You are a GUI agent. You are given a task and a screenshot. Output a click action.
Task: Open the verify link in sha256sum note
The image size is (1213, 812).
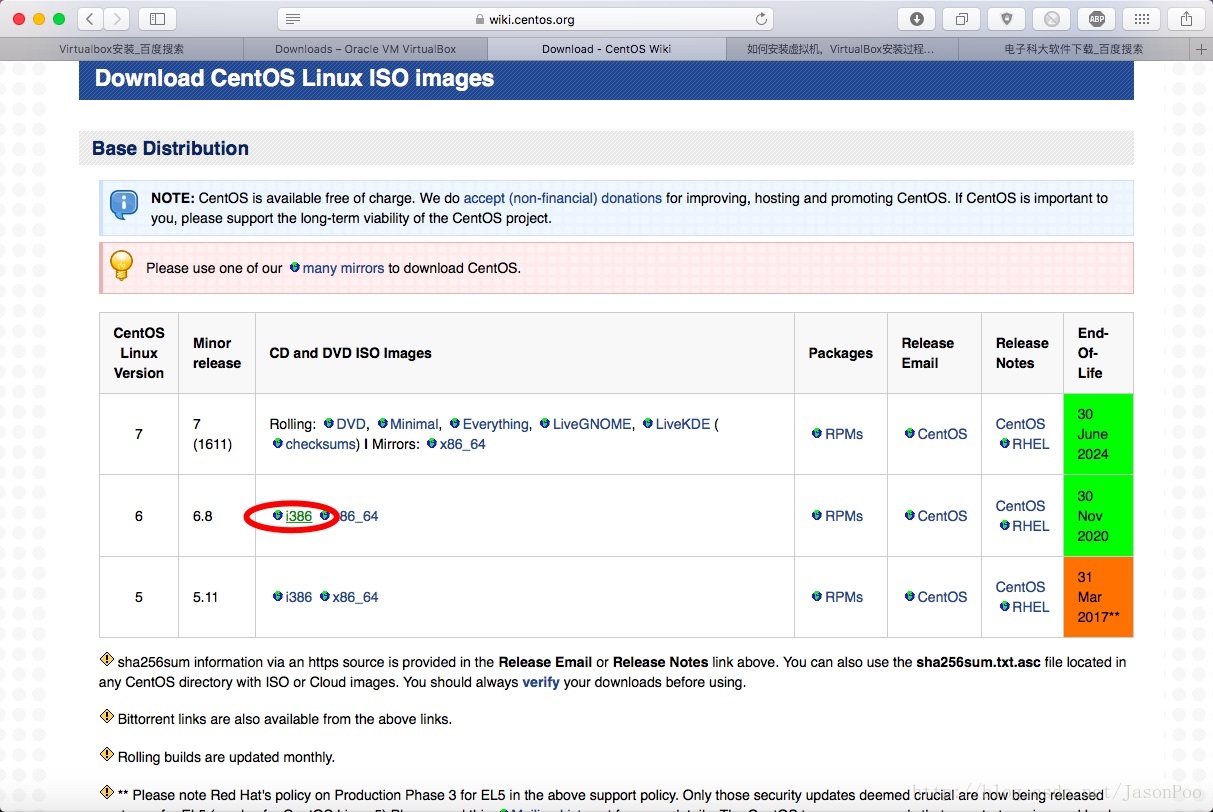click(x=540, y=682)
